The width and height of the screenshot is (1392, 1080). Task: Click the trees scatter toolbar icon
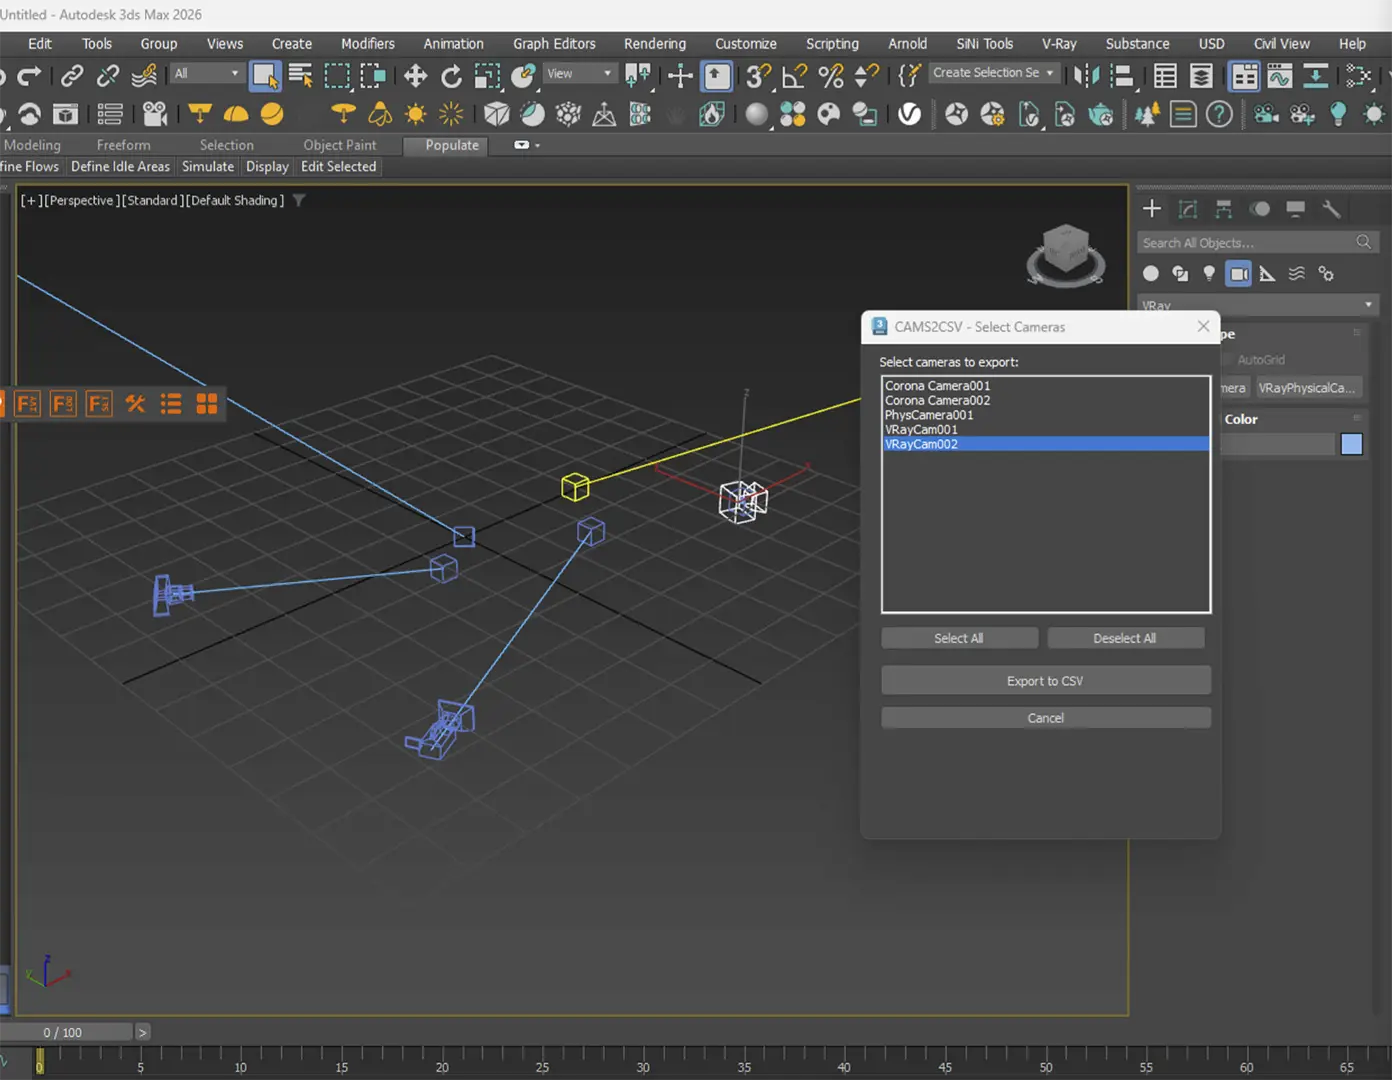pos(1147,114)
